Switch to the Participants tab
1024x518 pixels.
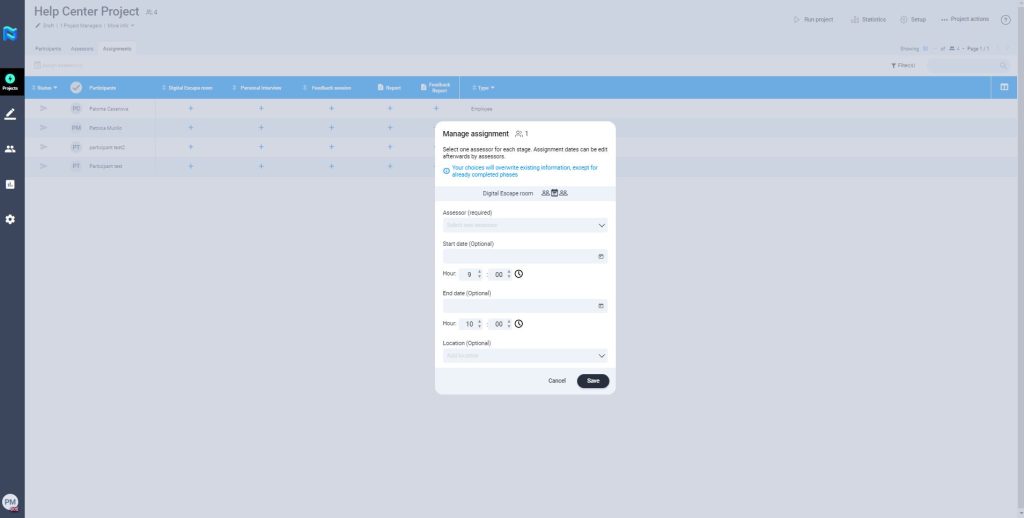(x=48, y=48)
